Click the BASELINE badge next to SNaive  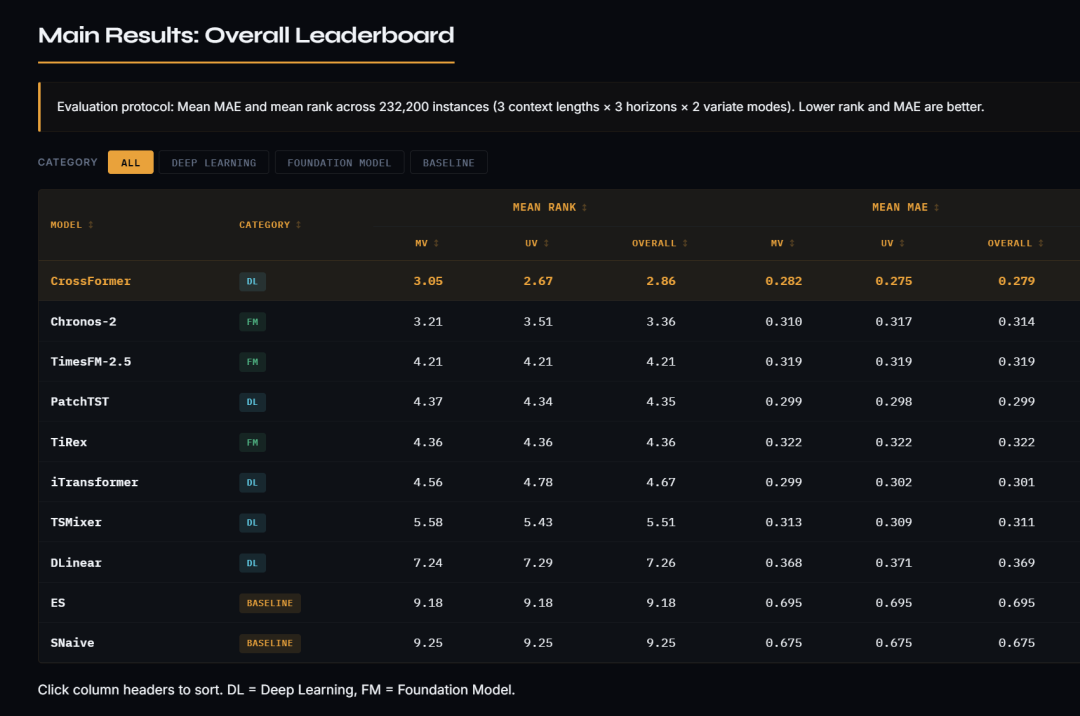pos(269,643)
